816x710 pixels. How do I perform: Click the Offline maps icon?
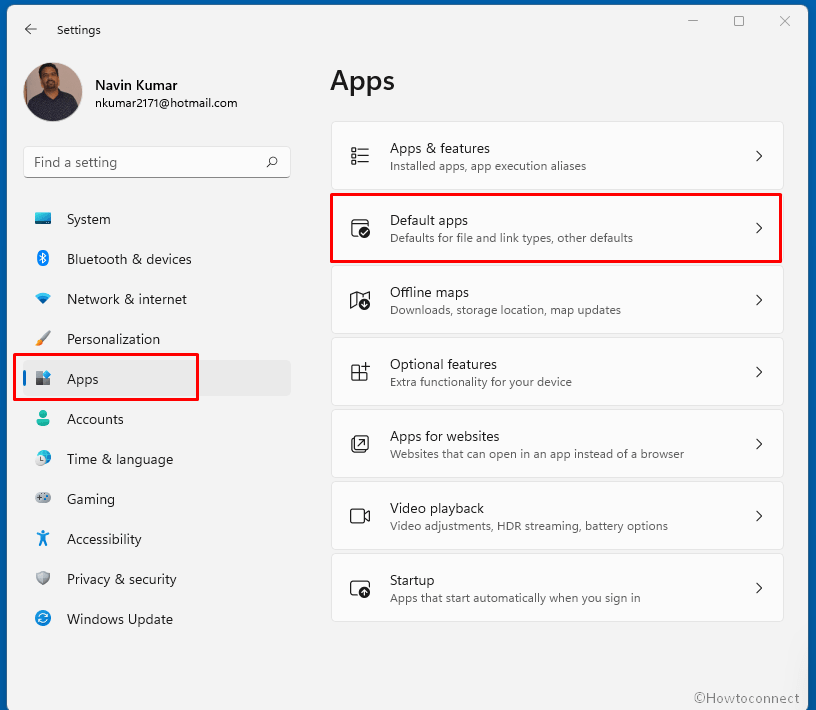[x=360, y=300]
